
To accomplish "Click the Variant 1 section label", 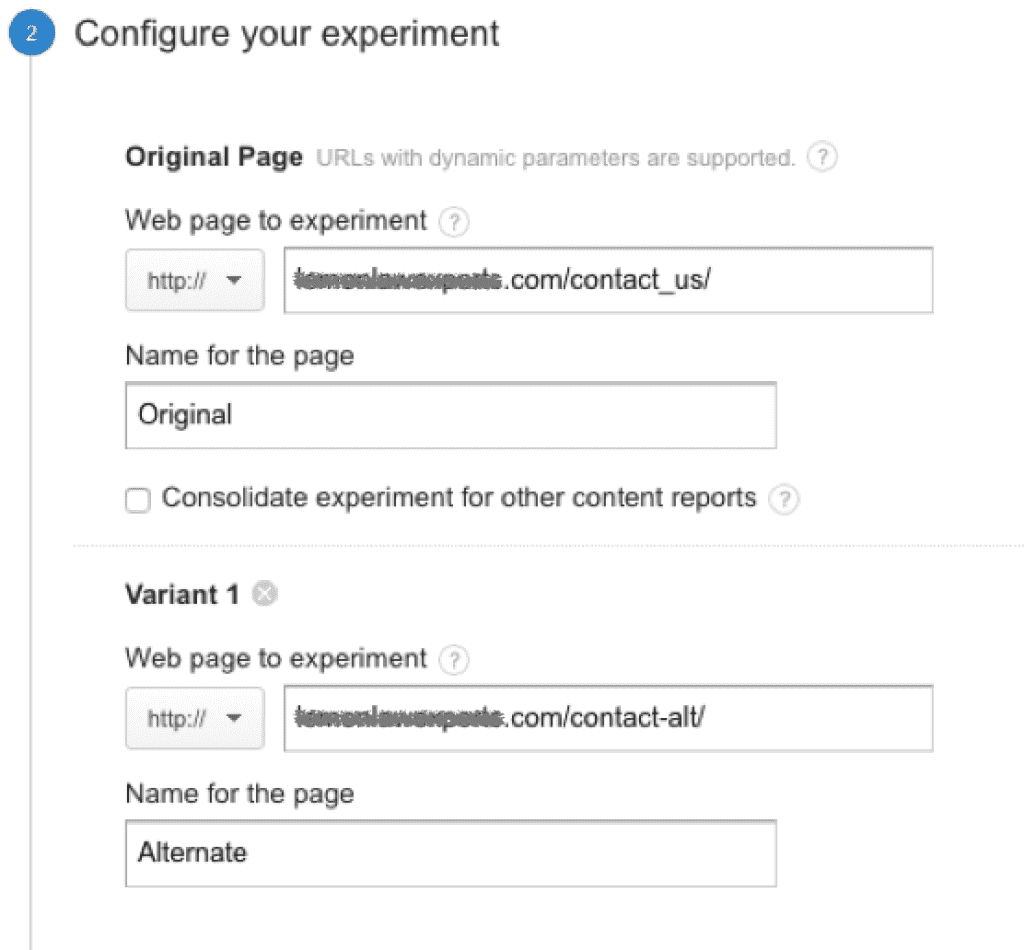I will tap(182, 594).
